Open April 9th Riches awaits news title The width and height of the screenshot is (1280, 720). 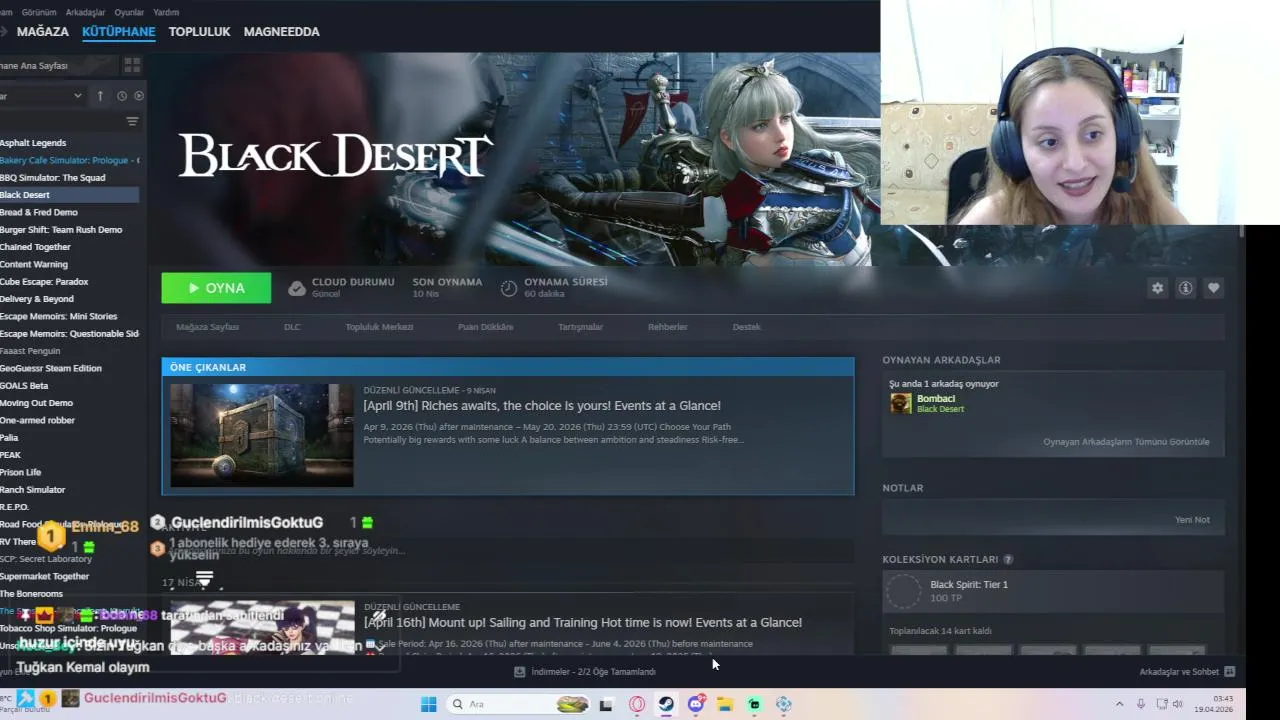542,406
